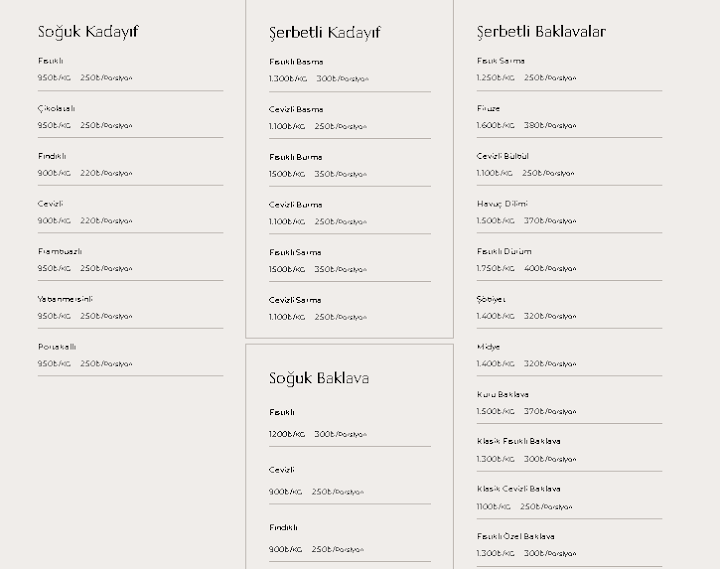
Task: Click the Fıstıklı Dürüm item
Action: pyautogui.click(x=504, y=251)
